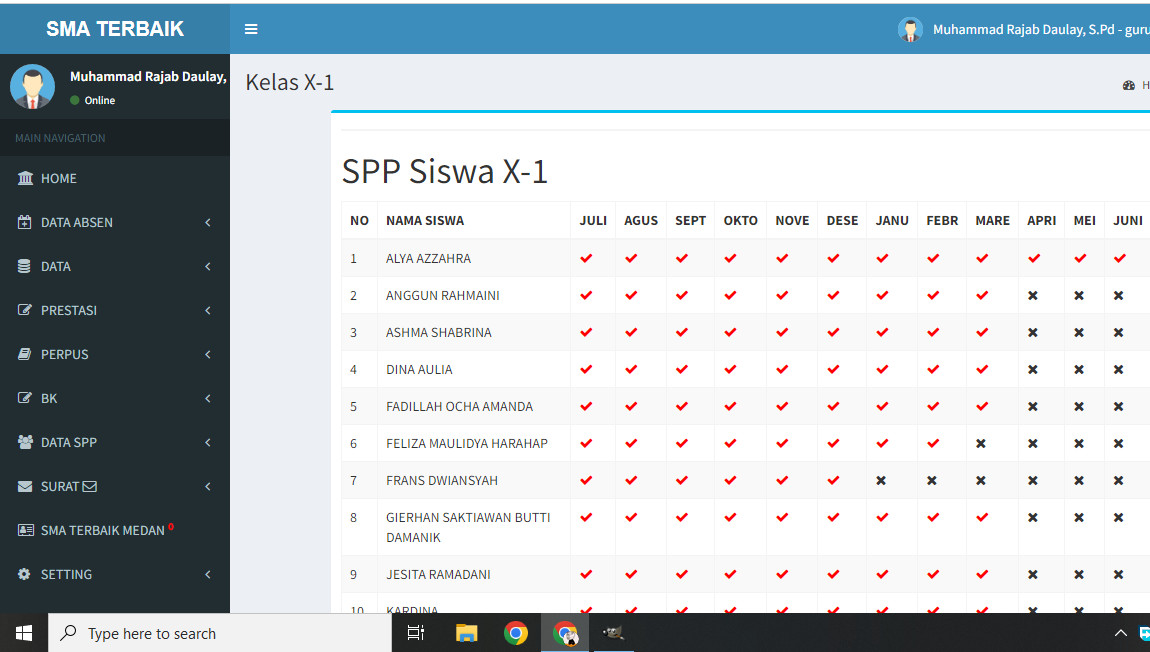Viewport: 1150px width, 652px height.
Task: Toggle Alya Azzahra's JULI payment checkmark
Action: pos(586,258)
